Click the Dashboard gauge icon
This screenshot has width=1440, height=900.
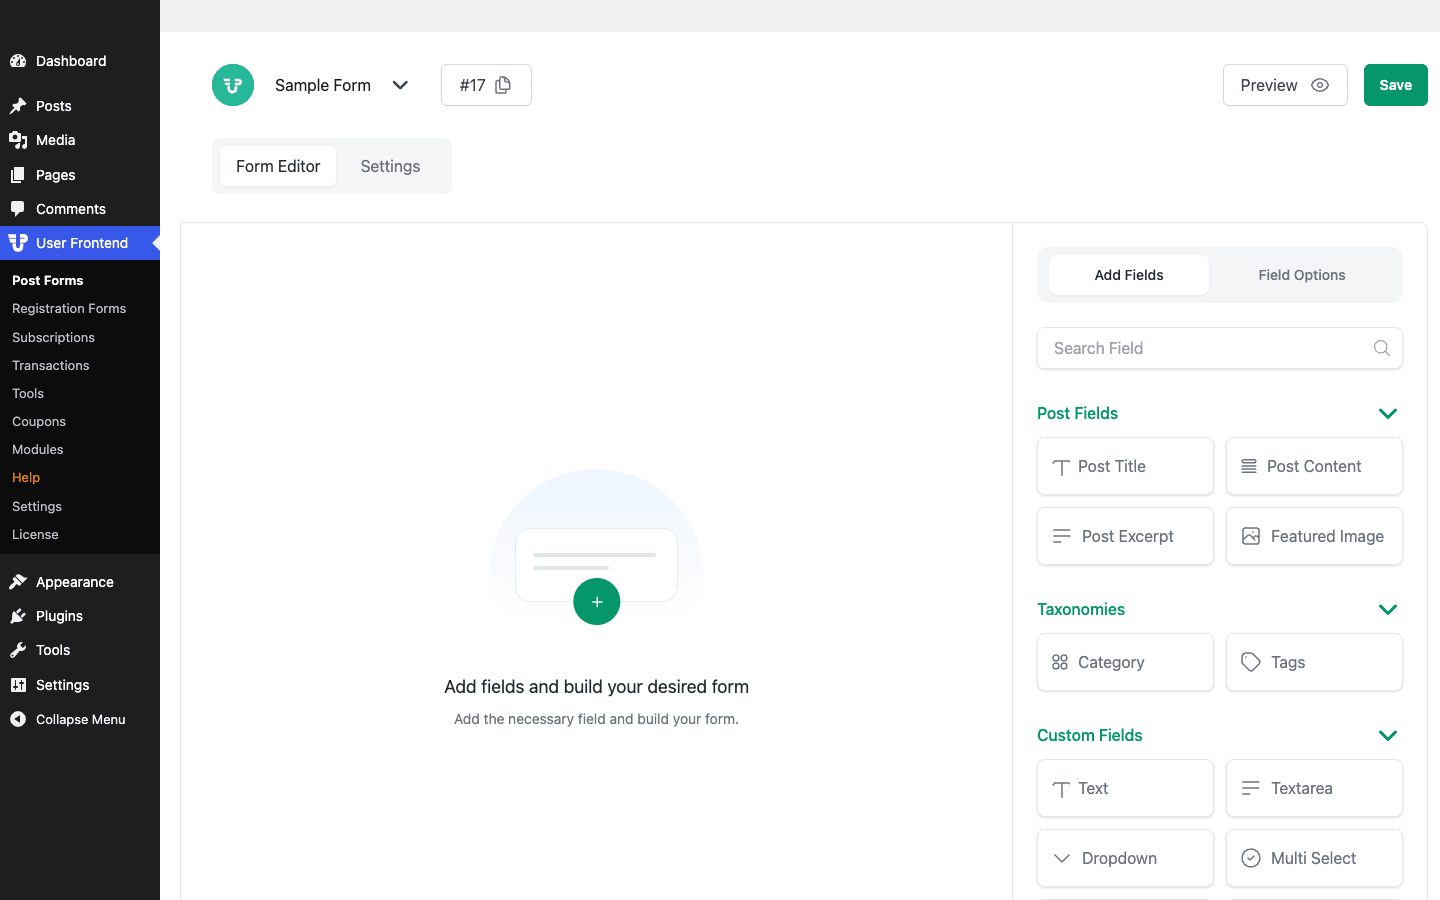18,61
